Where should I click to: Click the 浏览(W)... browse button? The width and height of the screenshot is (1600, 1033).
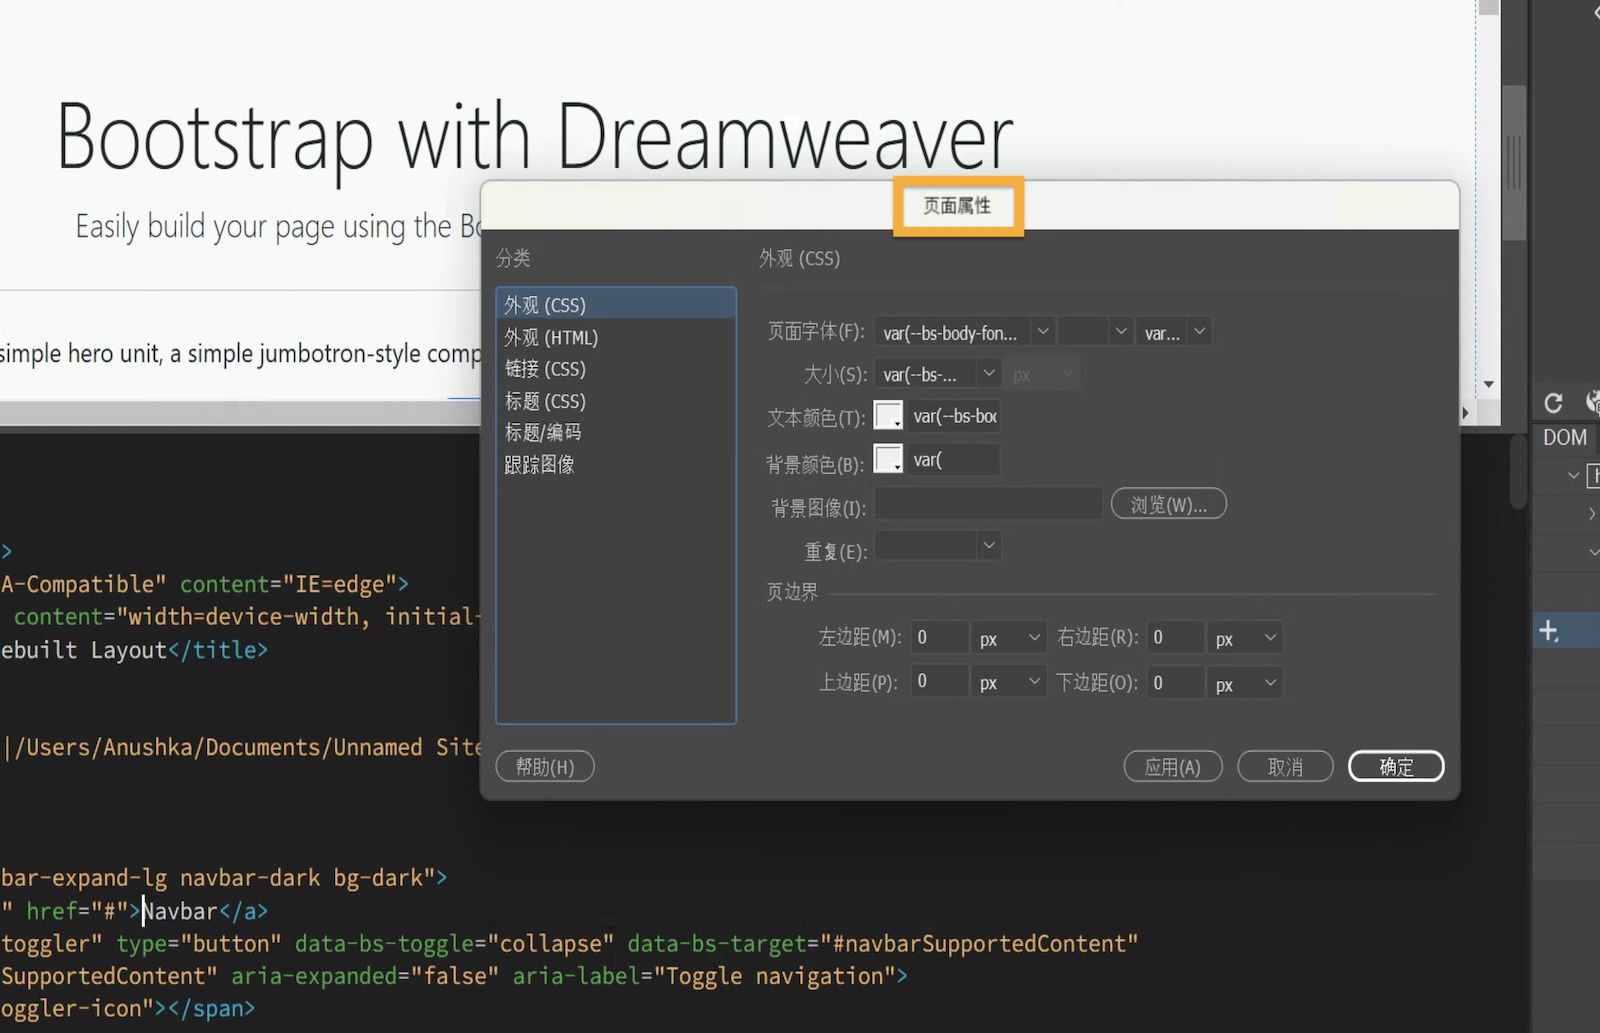(x=1168, y=504)
